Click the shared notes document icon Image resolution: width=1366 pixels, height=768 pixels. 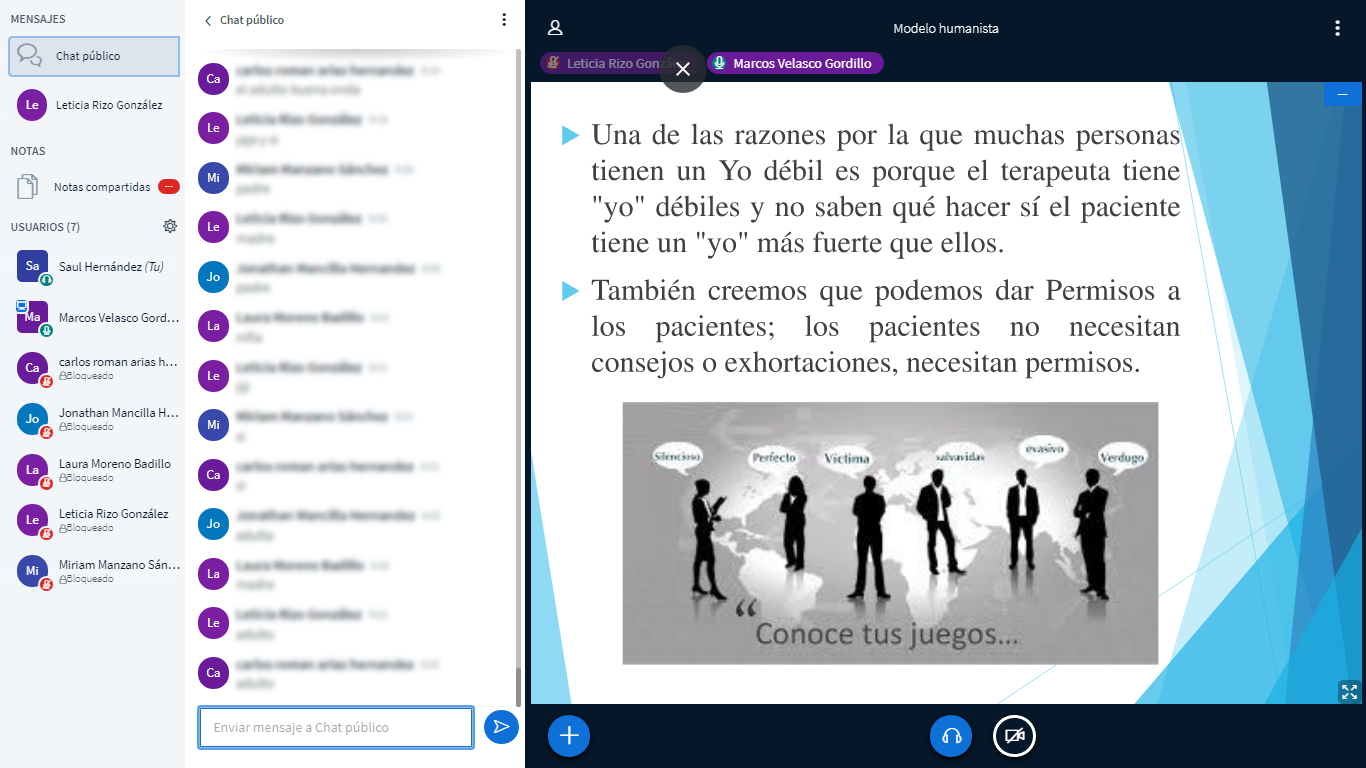point(28,187)
